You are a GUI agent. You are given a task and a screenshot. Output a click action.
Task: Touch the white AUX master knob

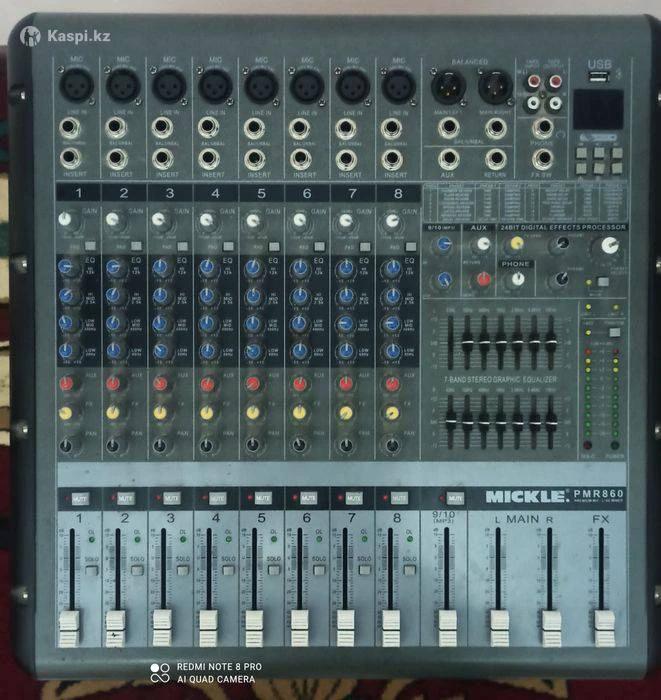tap(483, 244)
